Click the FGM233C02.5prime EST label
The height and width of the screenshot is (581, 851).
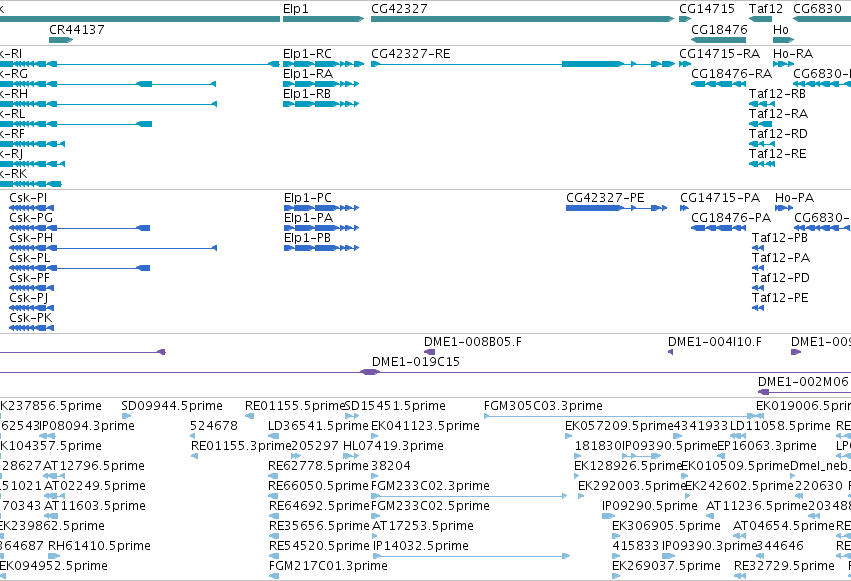(430, 506)
